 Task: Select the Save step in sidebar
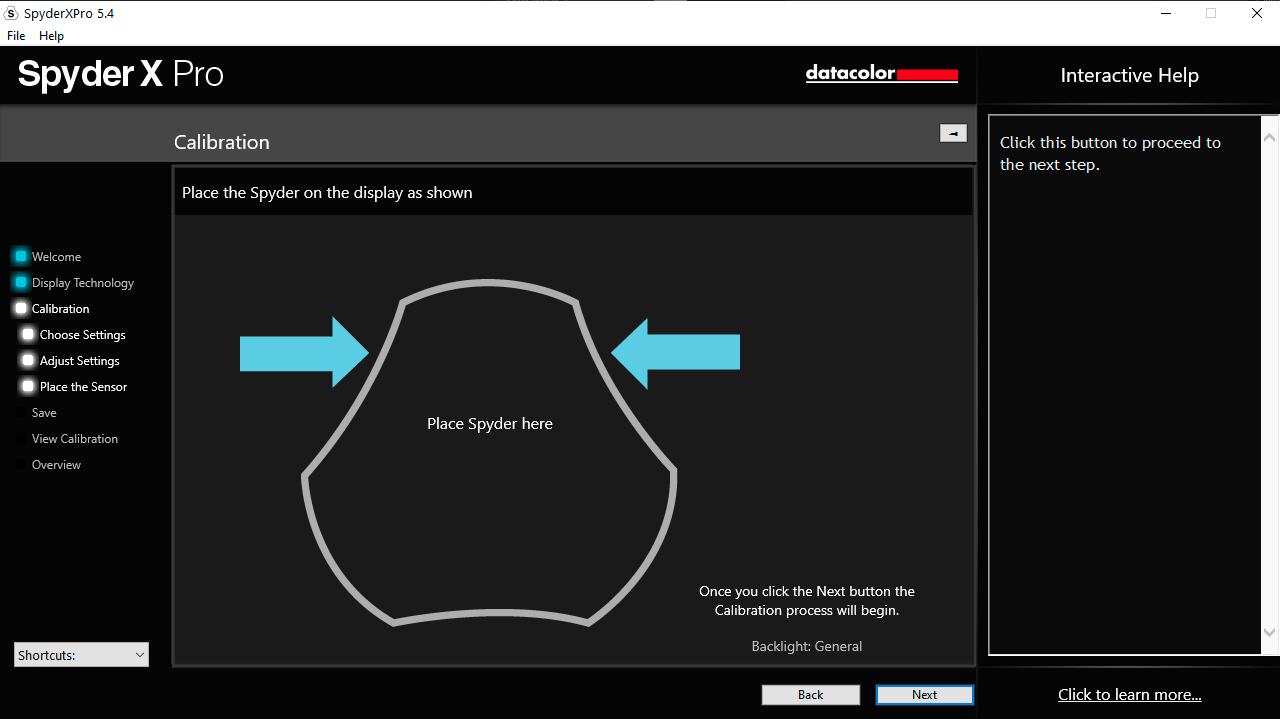click(44, 413)
